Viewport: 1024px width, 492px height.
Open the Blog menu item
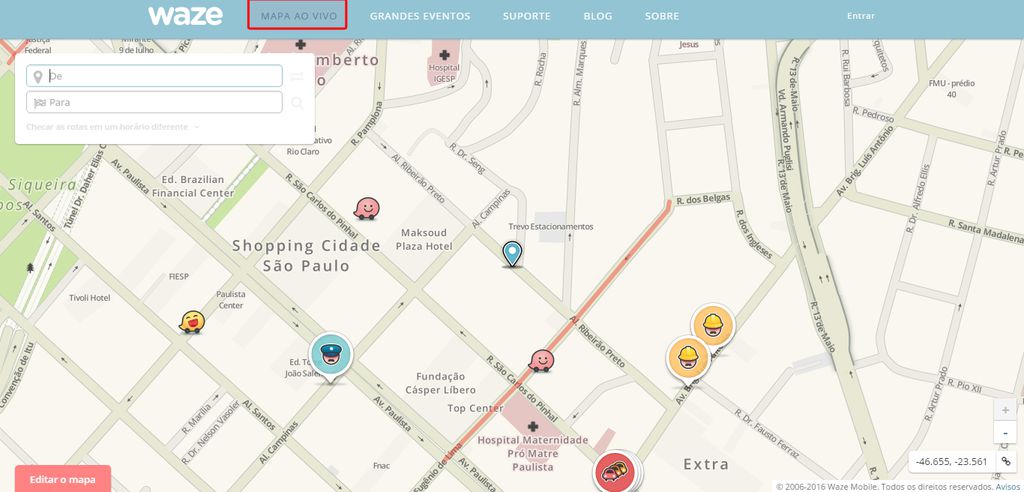[598, 16]
